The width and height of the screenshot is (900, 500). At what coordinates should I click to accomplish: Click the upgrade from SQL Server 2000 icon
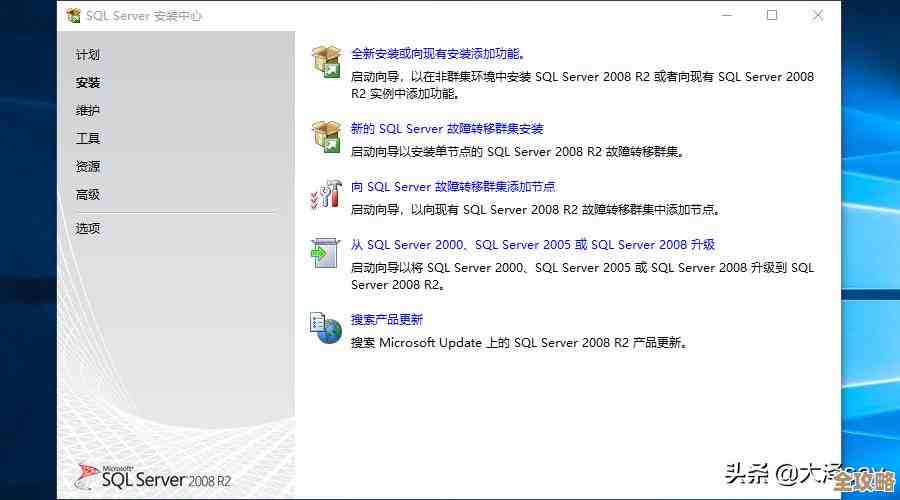coord(325,253)
